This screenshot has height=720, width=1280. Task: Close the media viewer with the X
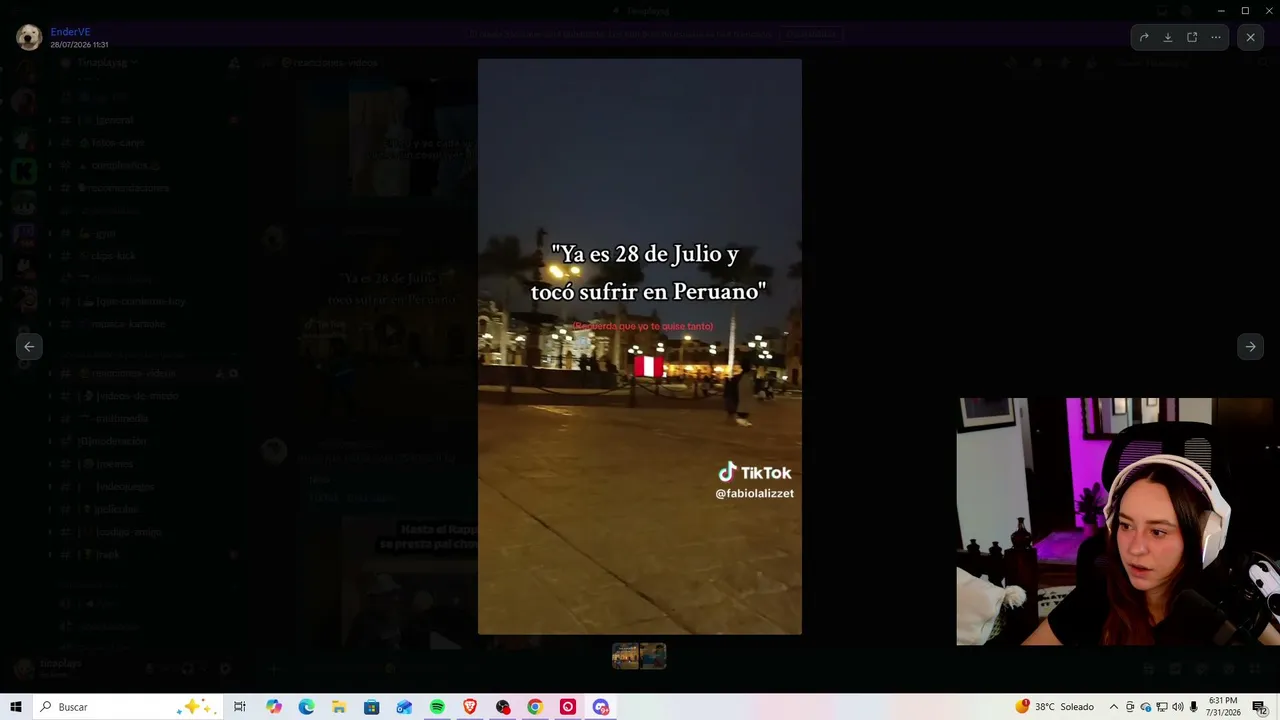coord(1250,37)
